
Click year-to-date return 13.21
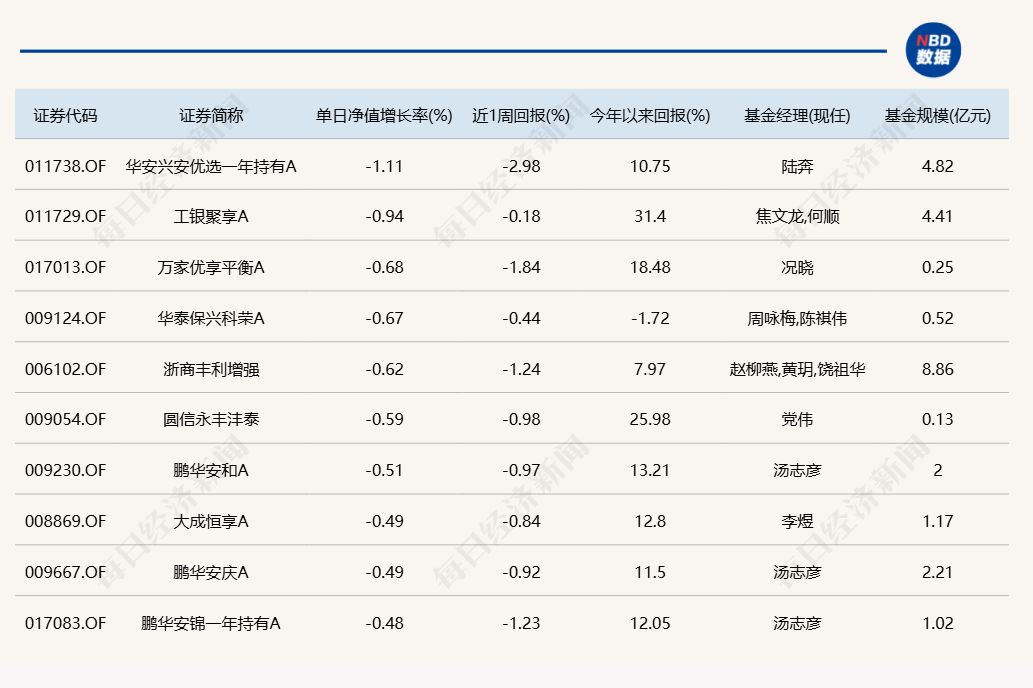click(x=650, y=470)
